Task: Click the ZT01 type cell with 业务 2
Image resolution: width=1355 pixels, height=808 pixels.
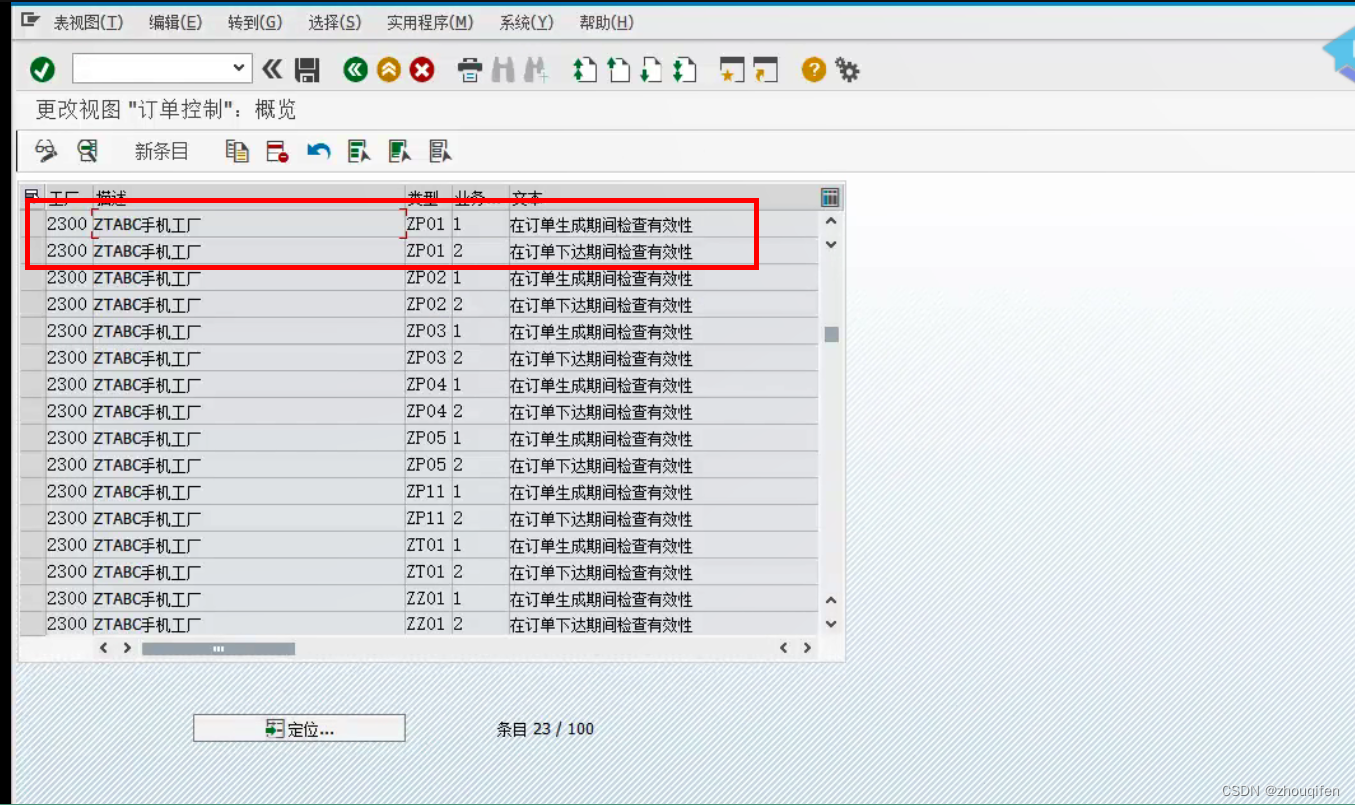Action: tap(427, 572)
